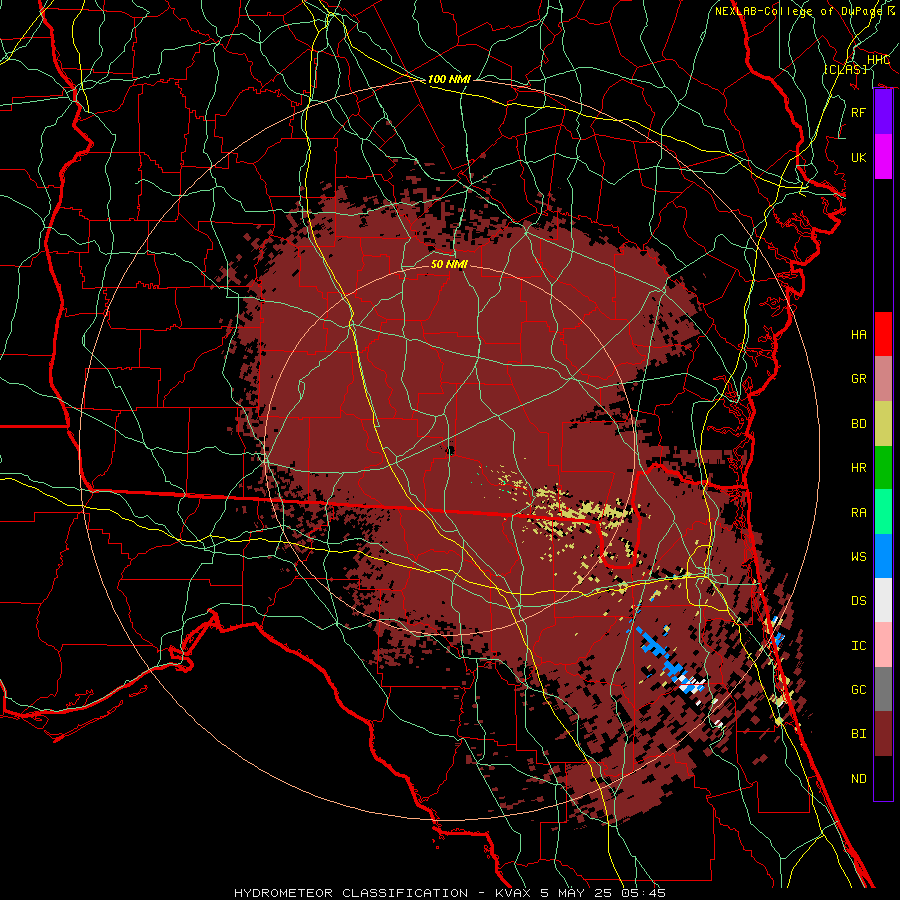Click the "ND" legend label
The image size is (900, 900).
pyautogui.click(x=859, y=778)
